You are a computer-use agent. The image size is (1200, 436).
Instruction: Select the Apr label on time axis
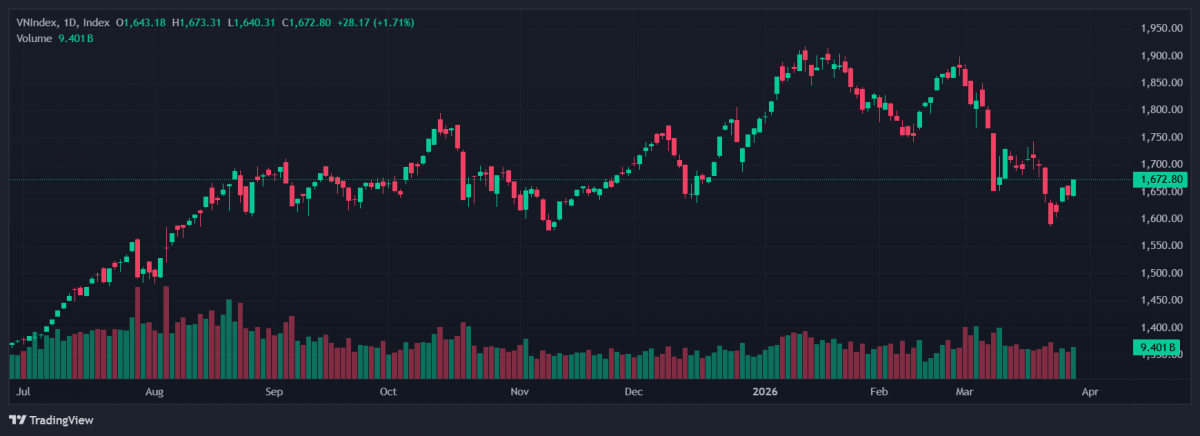1089,393
